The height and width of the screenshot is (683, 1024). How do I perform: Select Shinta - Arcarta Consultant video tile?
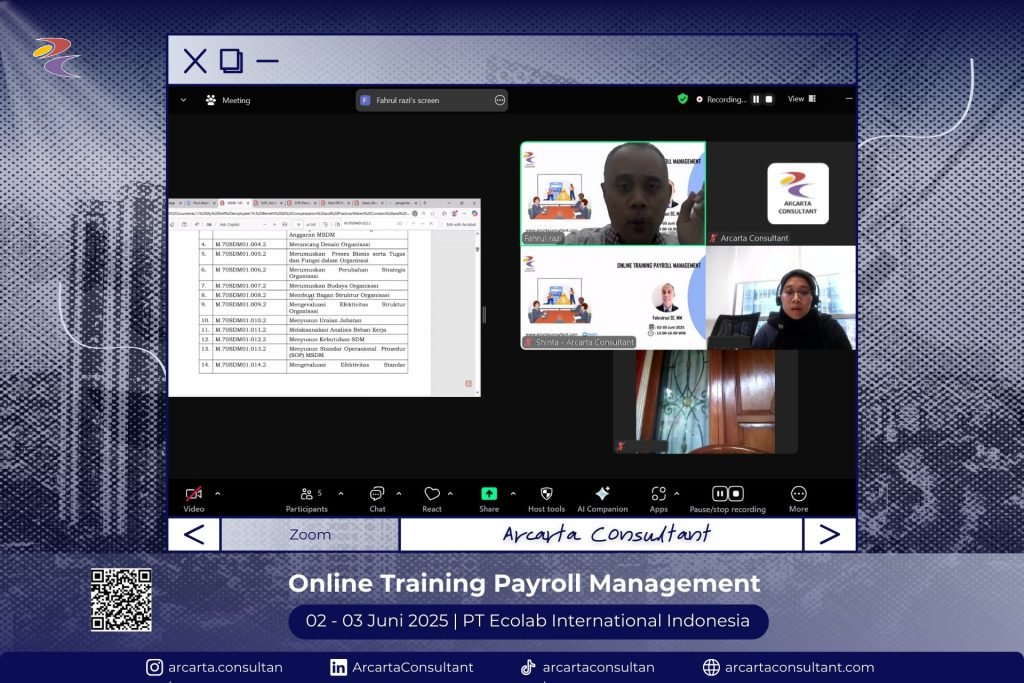612,298
